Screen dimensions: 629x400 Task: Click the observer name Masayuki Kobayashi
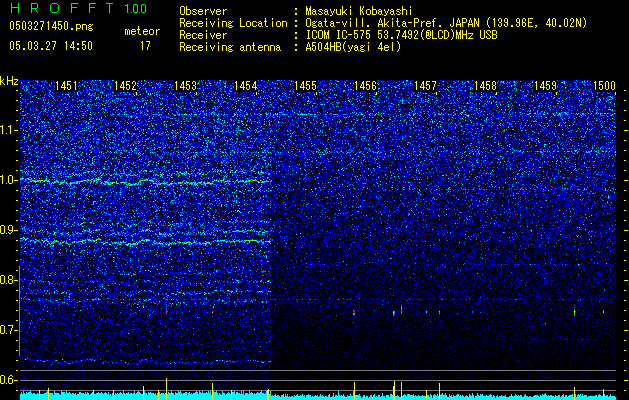click(359, 11)
